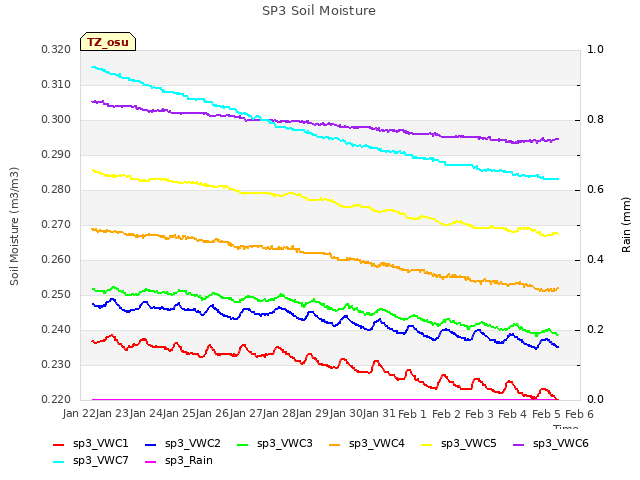Click the sp3_VWC7 legend label
This screenshot has width=640, height=480.
pyautogui.click(x=100, y=460)
